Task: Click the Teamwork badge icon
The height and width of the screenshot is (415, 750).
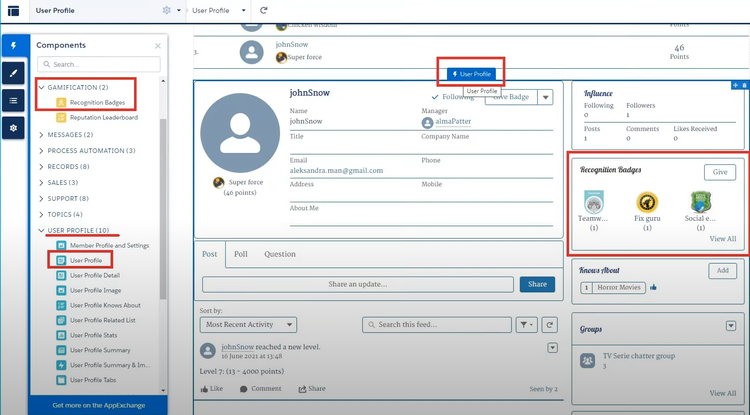Action: 594,202
